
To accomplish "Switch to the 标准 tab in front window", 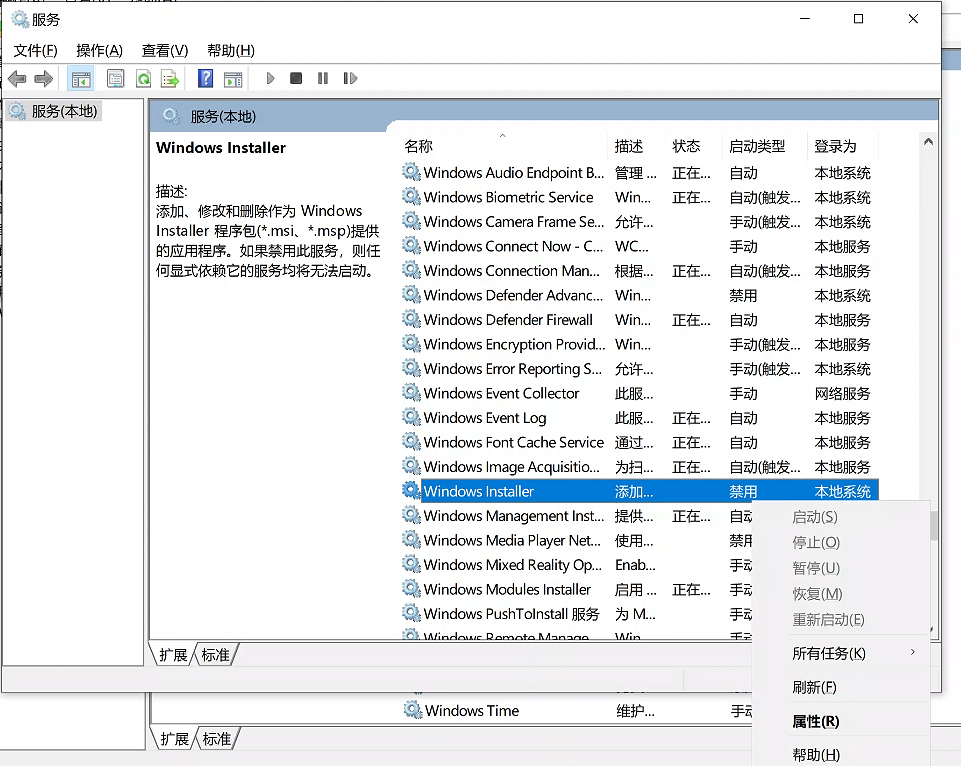I will coord(216,655).
